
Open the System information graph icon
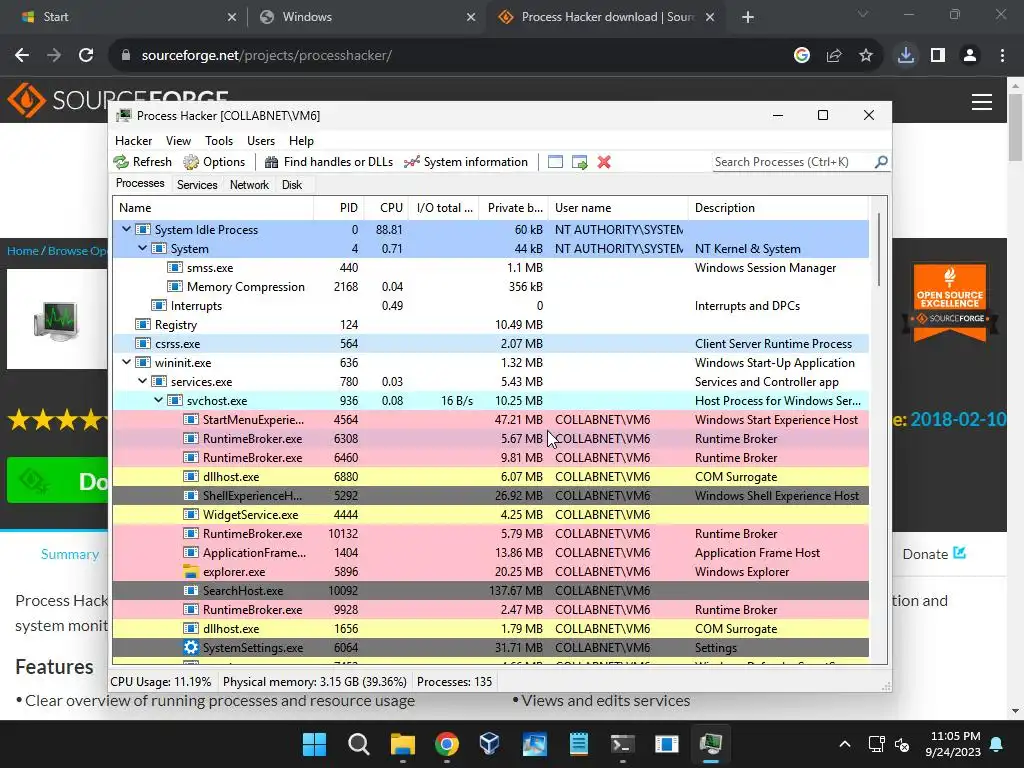[411, 162]
